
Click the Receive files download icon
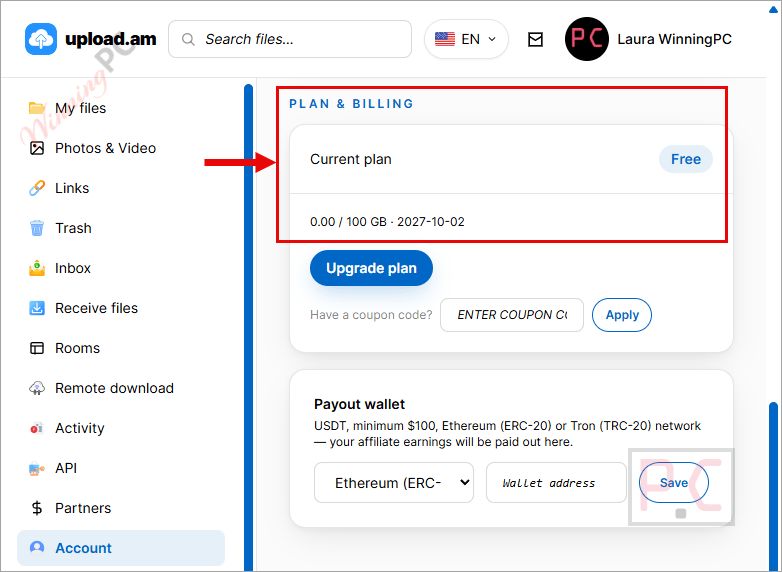pyautogui.click(x=37, y=308)
